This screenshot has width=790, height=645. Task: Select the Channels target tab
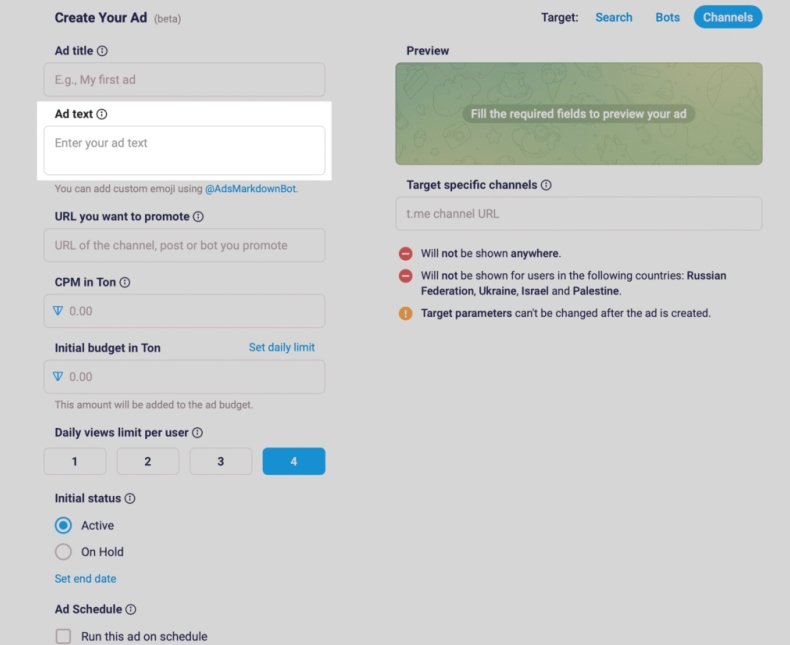728,17
